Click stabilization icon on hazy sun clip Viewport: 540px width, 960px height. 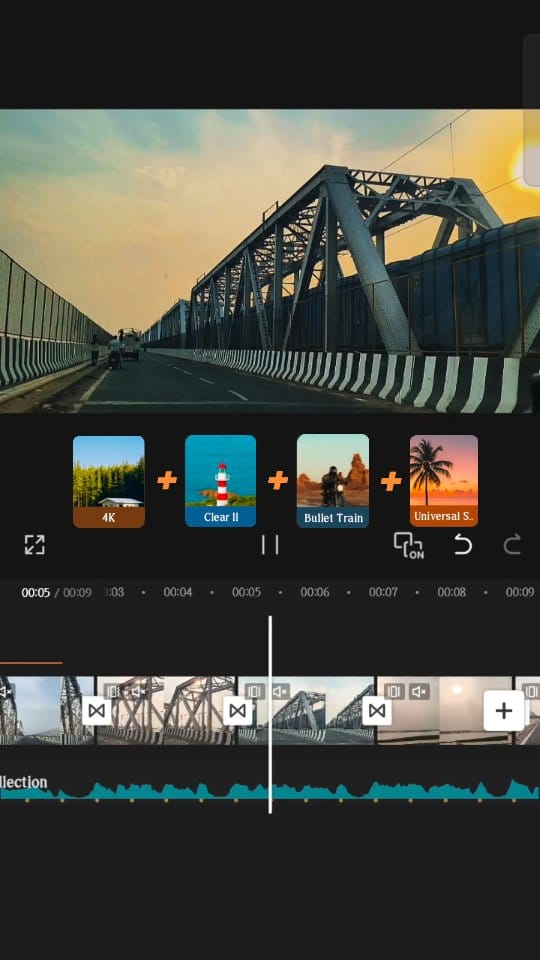click(x=396, y=692)
